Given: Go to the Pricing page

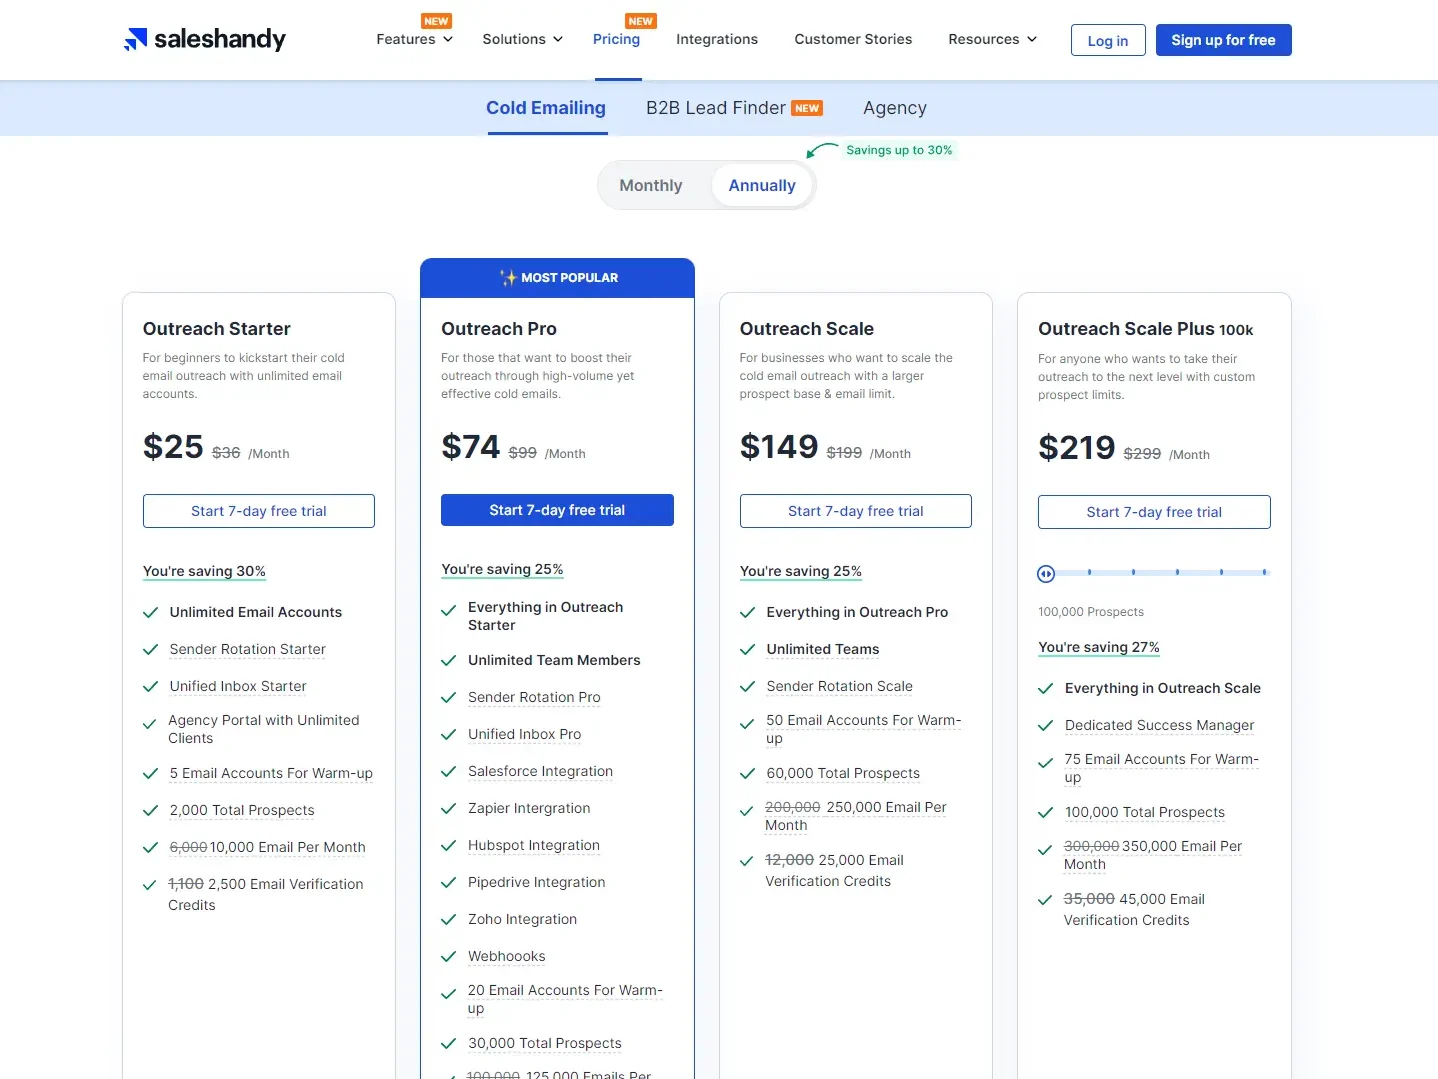Looking at the screenshot, I should pyautogui.click(x=616, y=39).
